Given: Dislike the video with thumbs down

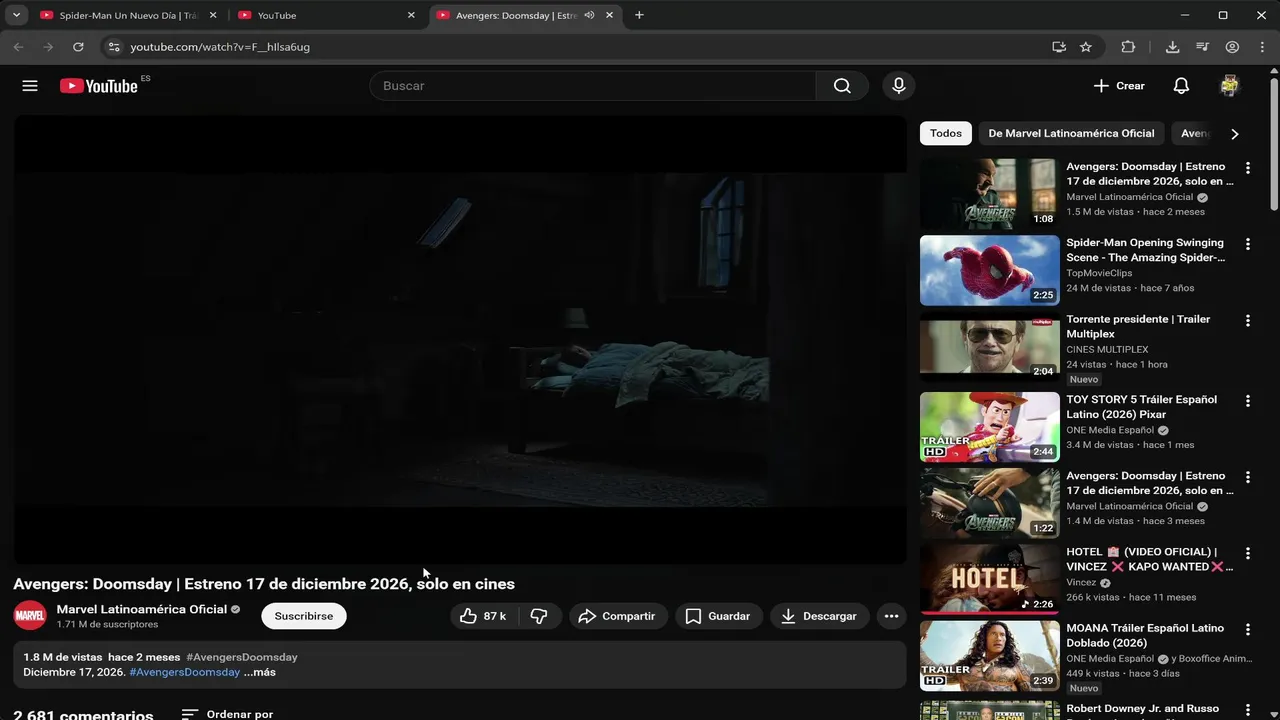Looking at the screenshot, I should 539,616.
